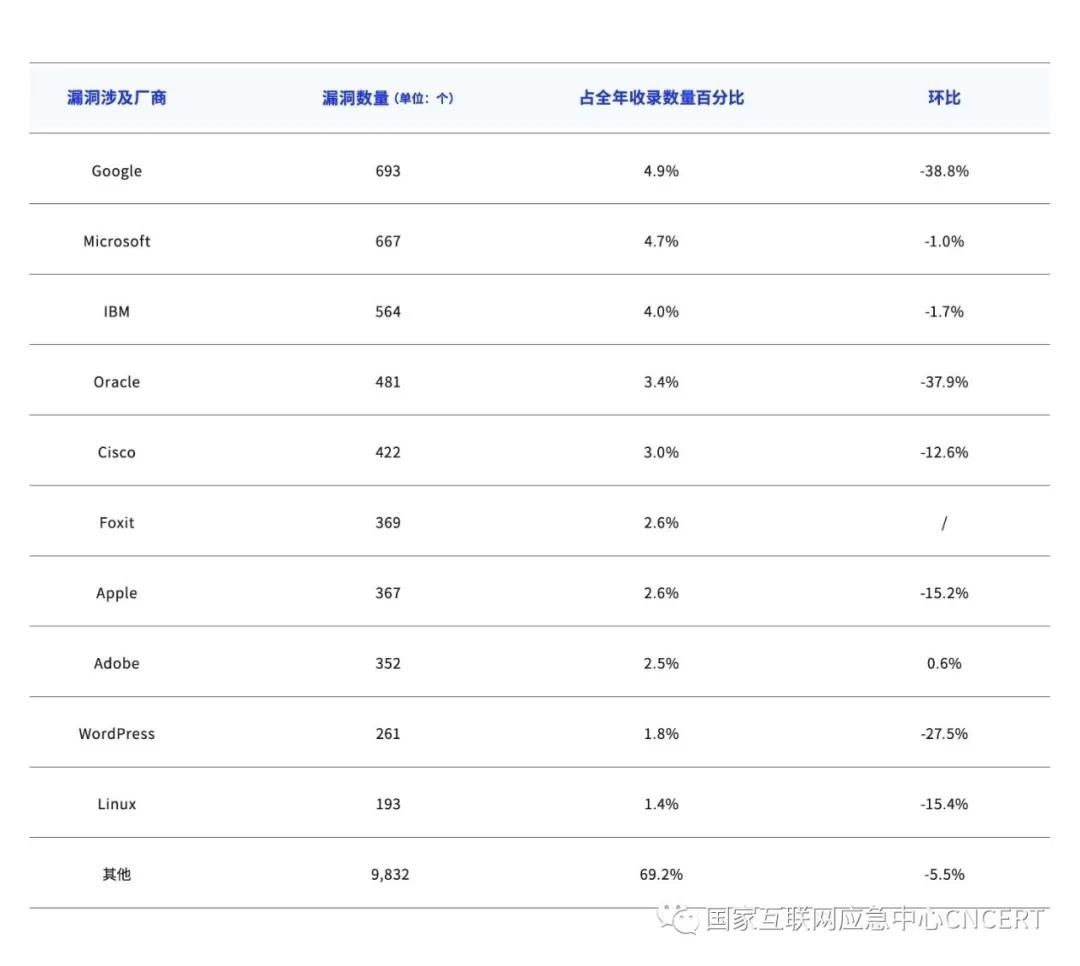Screen dimensions: 1080x966
Task: Click the Oracle vendor cell
Action: coord(117,382)
